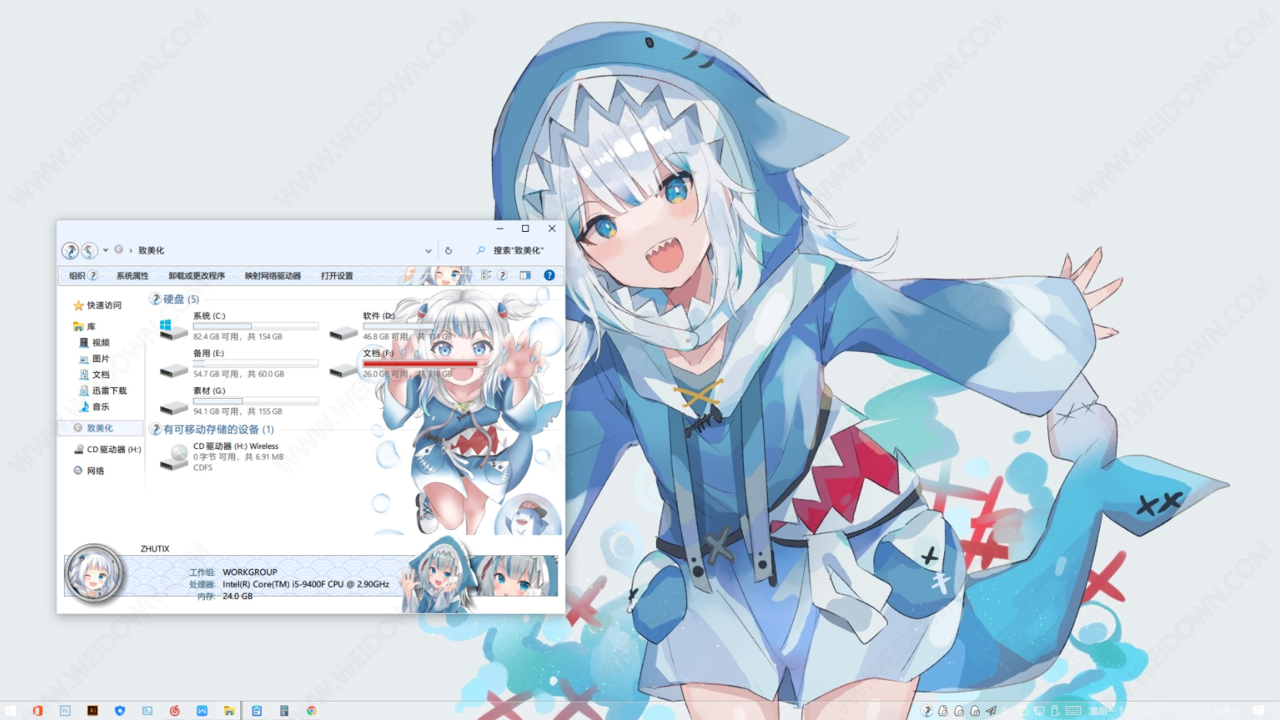Collapse the 硬盘 (5) group header

[x=175, y=299]
